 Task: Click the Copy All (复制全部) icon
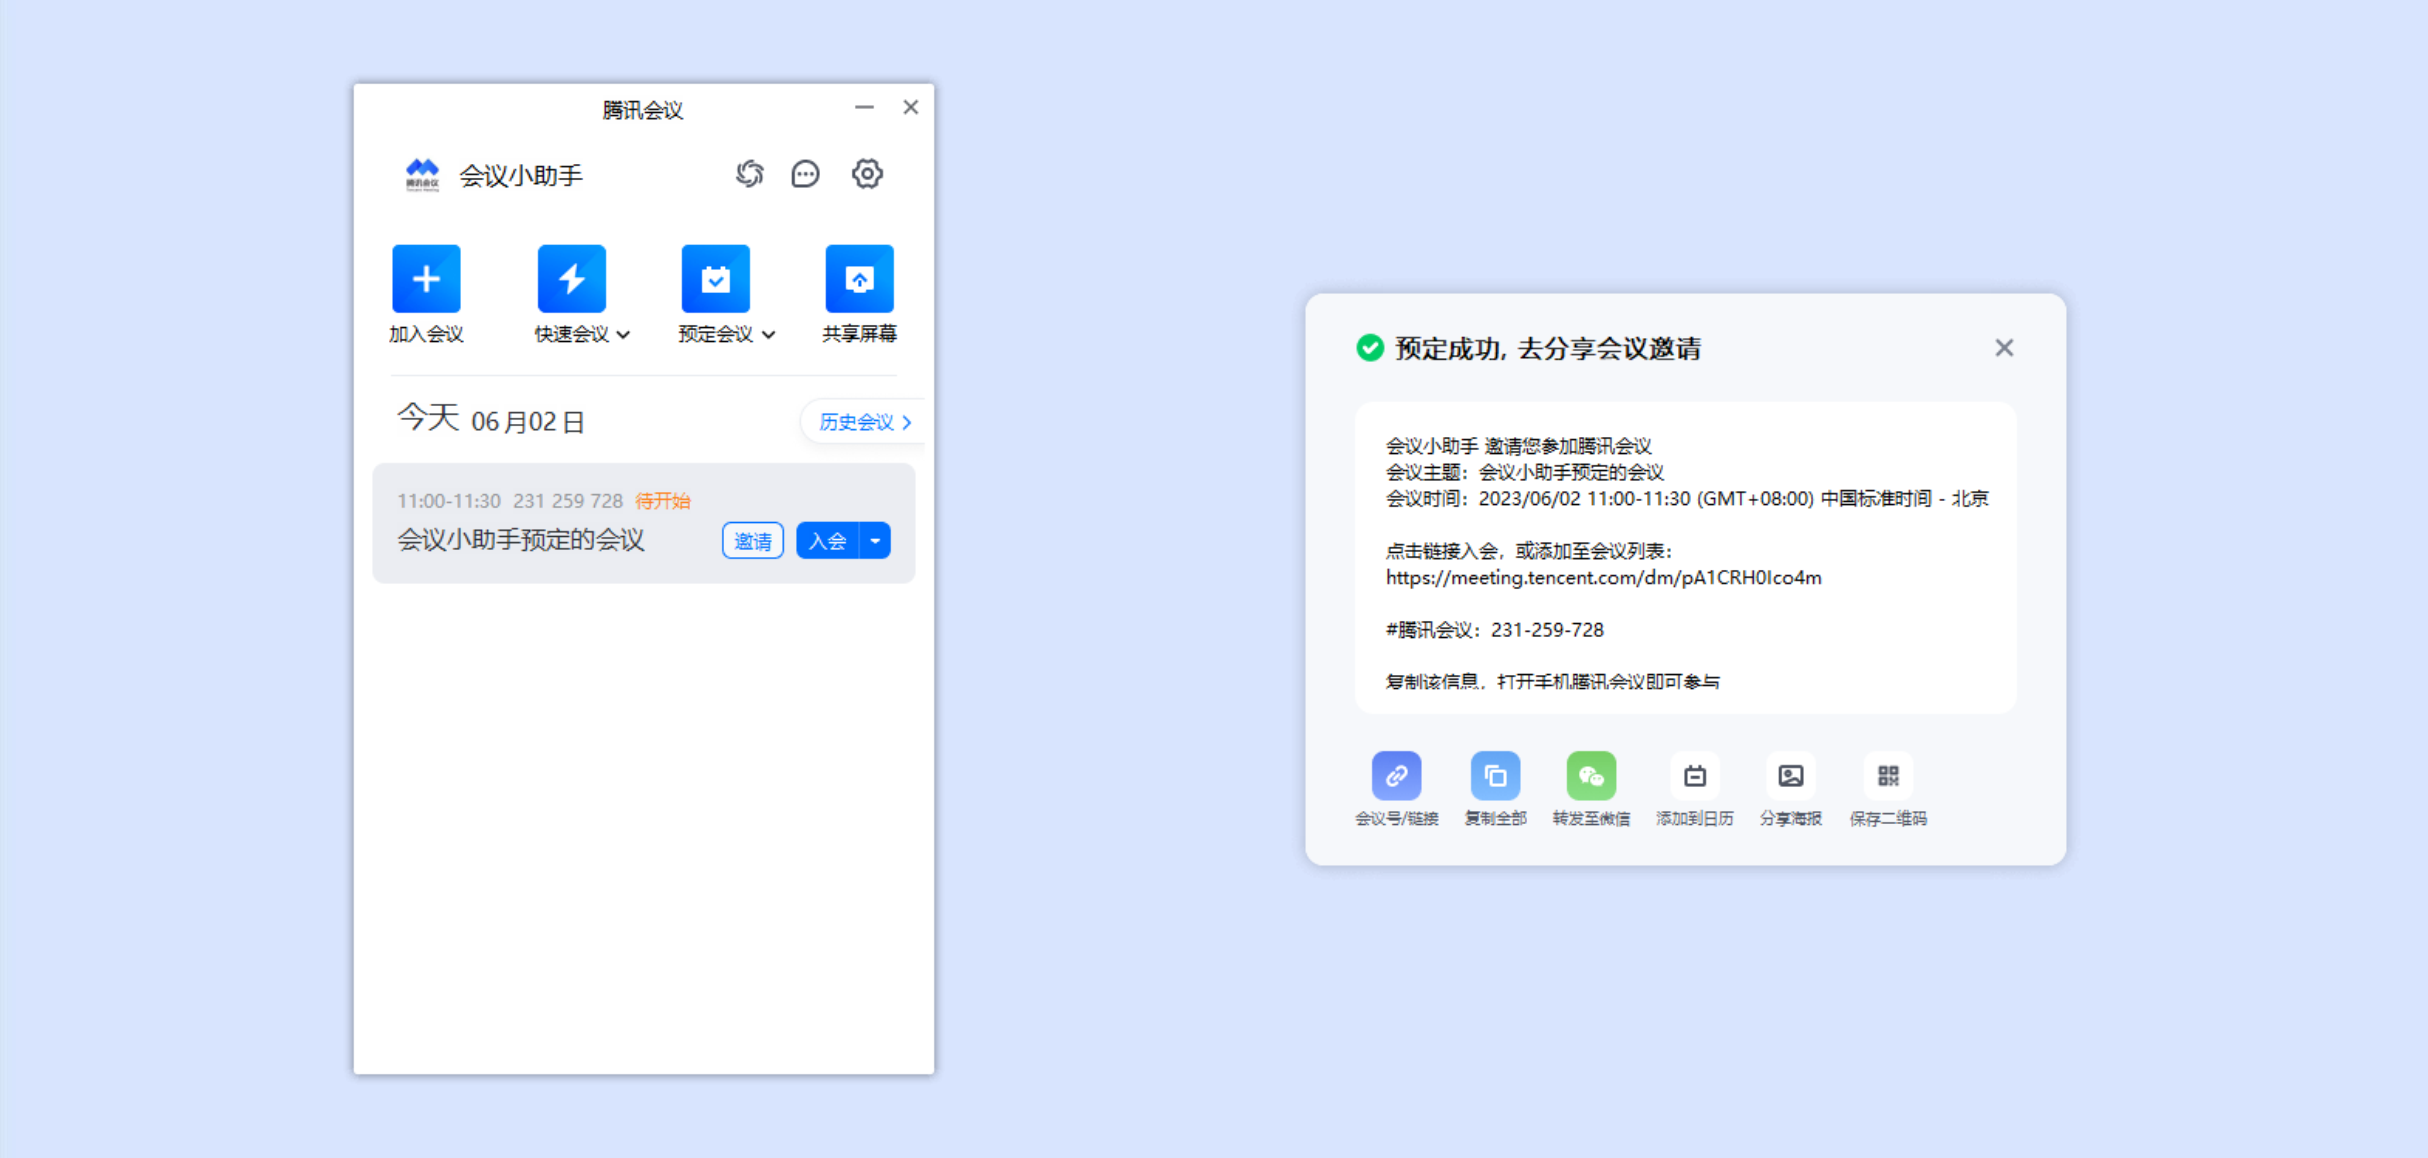click(x=1495, y=776)
